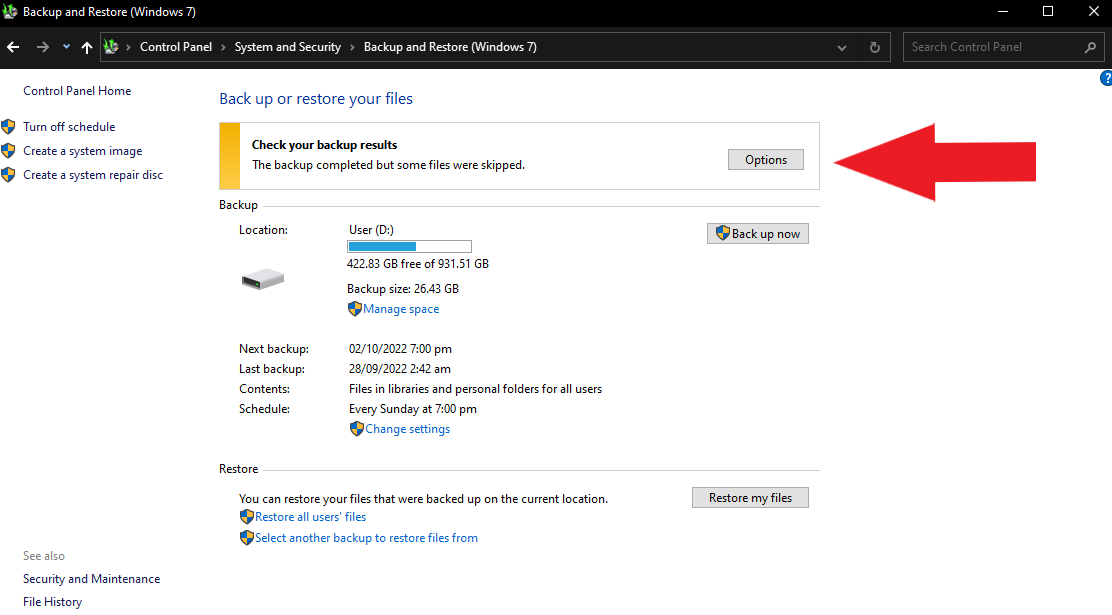The image size is (1112, 615).
Task: Click shield icon beside Turn off schedule
Action: point(9,127)
